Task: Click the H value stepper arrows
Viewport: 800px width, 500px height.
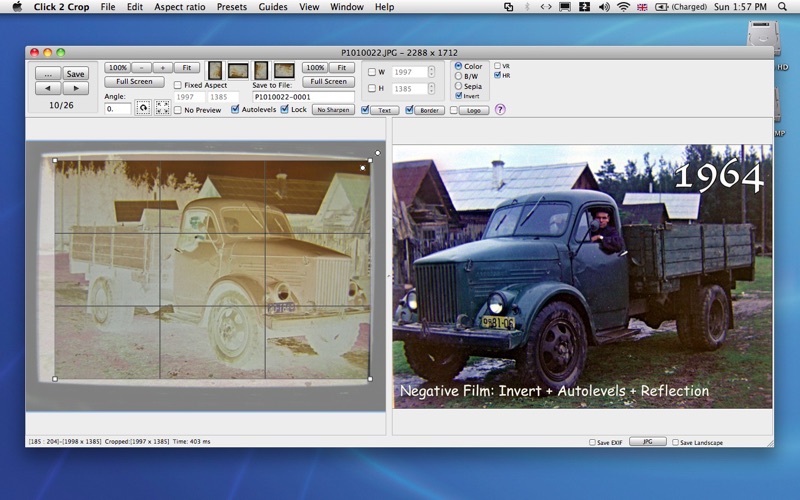Action: [431, 88]
